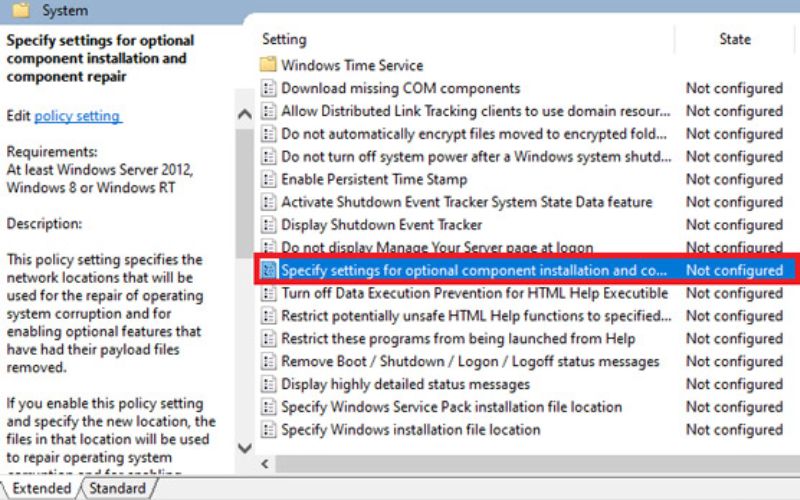Click the System folder icon in header
This screenshot has height=500, width=800.
20,11
